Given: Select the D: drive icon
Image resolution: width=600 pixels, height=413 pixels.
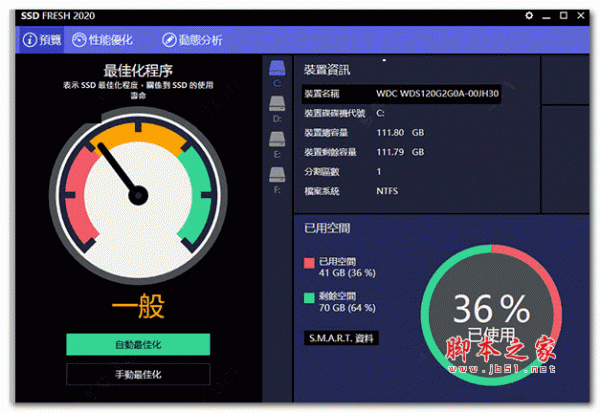Looking at the screenshot, I should [277, 104].
